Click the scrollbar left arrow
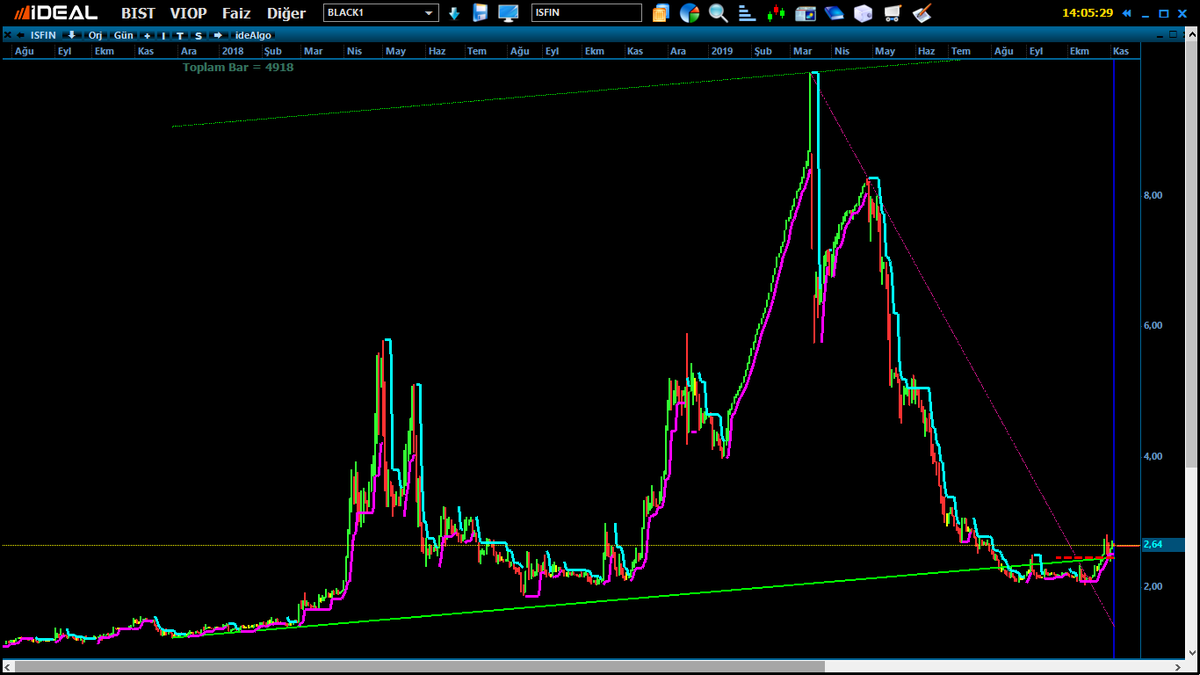 [x=7, y=666]
